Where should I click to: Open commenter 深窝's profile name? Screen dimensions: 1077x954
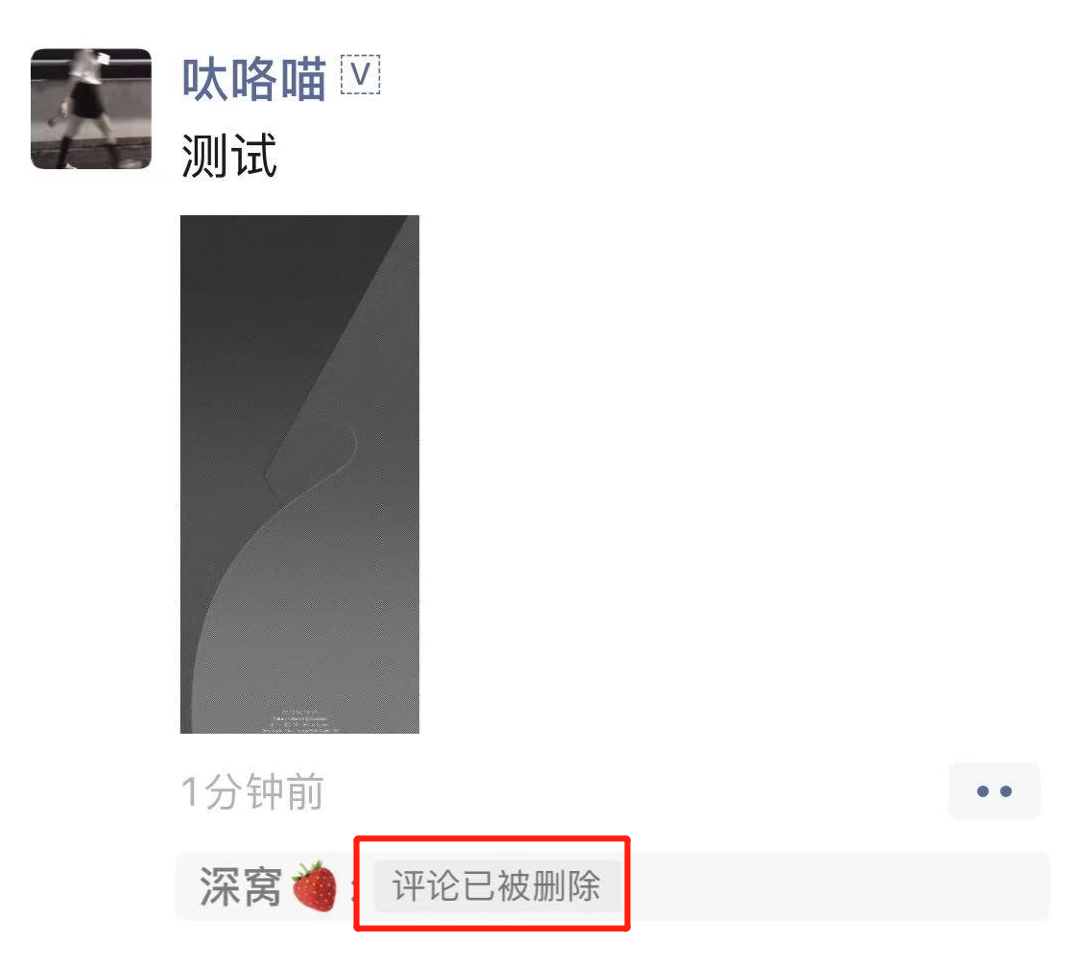tap(240, 886)
